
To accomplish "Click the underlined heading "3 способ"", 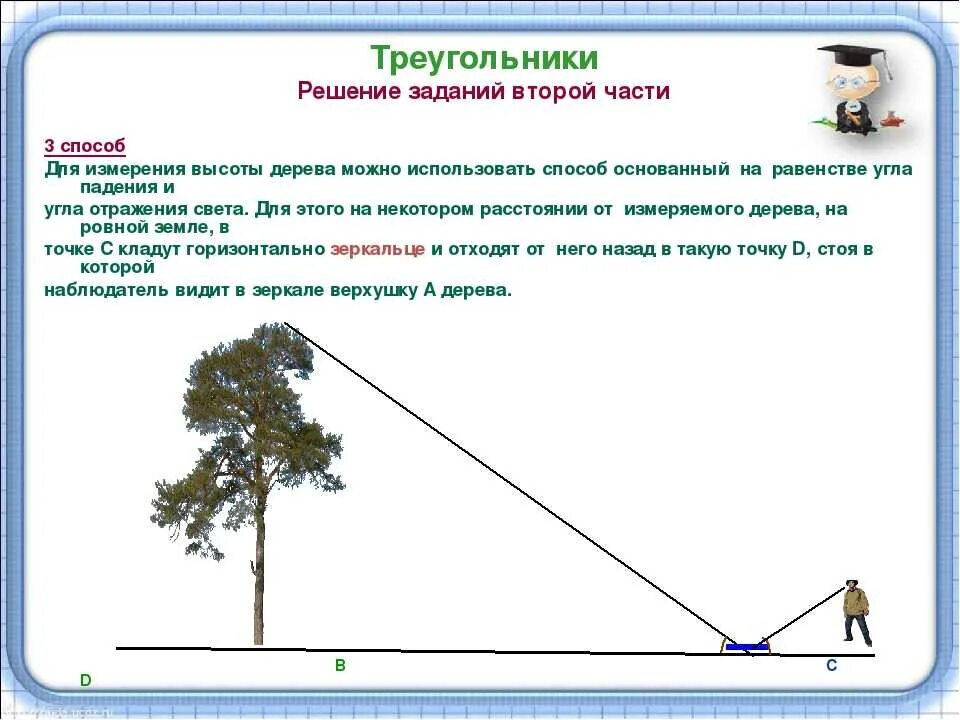I will (84, 146).
